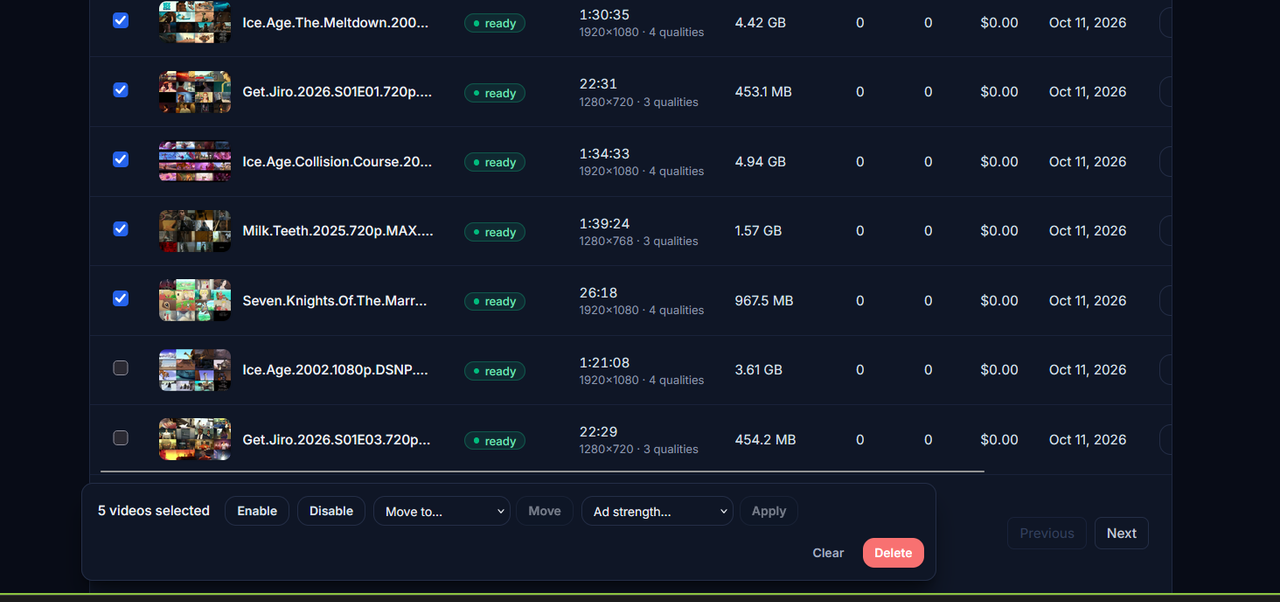This screenshot has width=1280, height=602.
Task: Click the Milk.Teeth.2025 video thumbnail
Action: pos(195,231)
